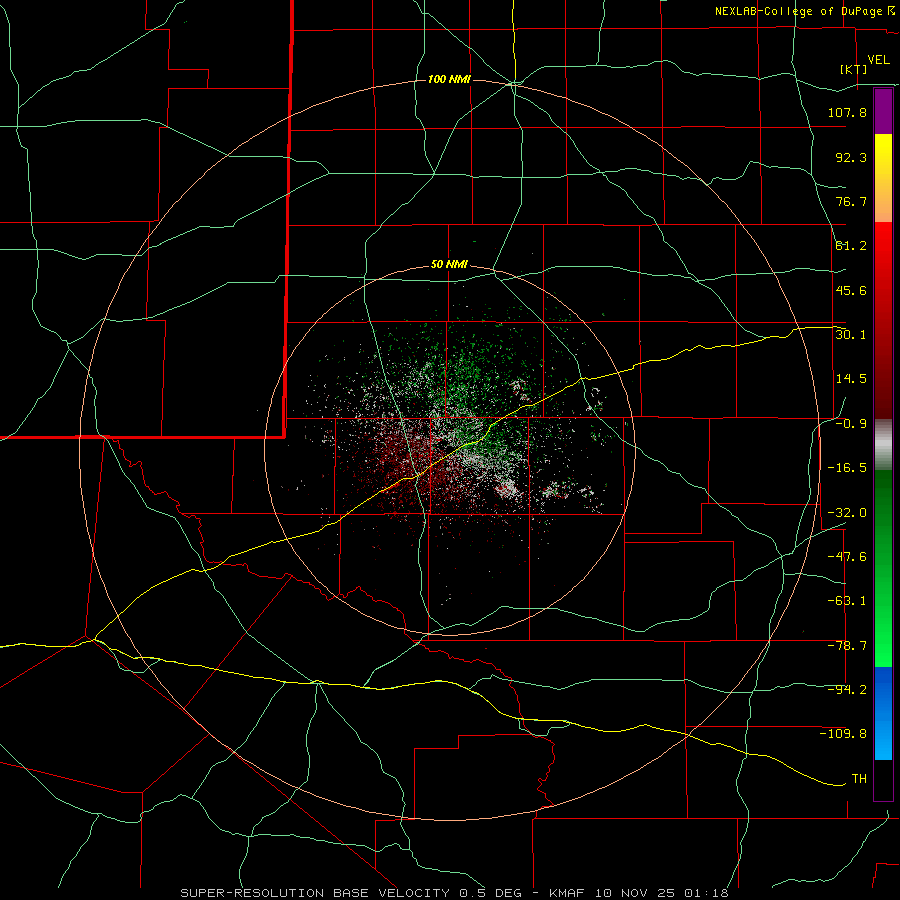The image size is (900, 900).
Task: Click the [KT] units label
Action: coord(853,69)
